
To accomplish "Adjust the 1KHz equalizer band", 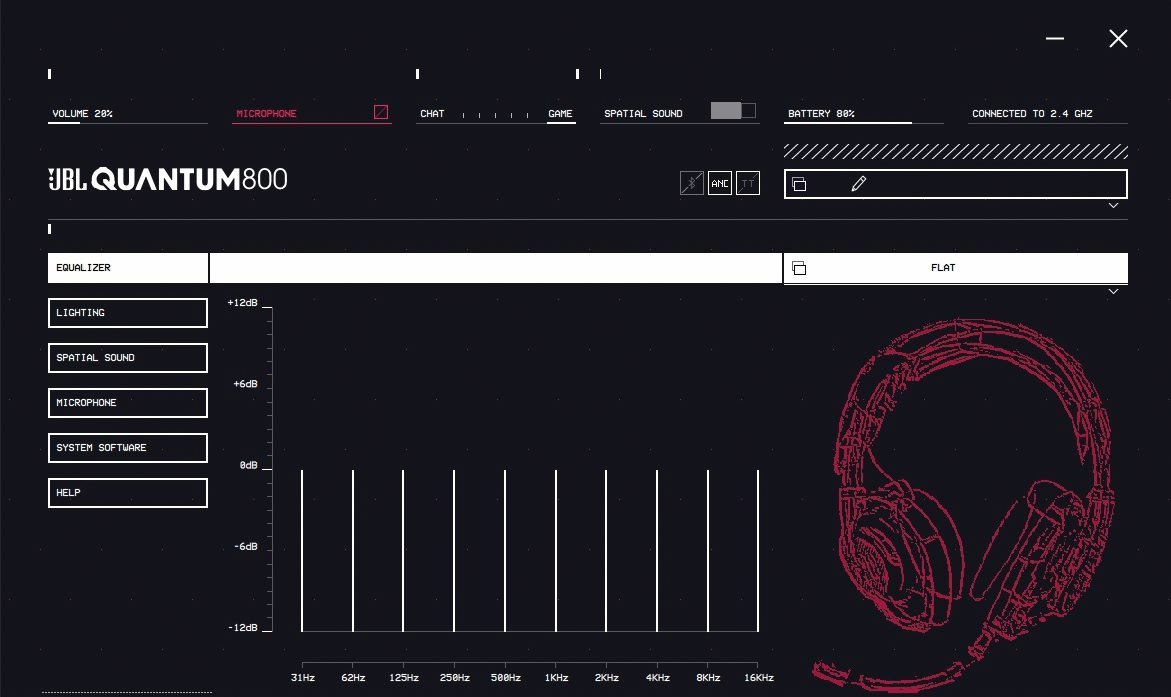I will (x=556, y=551).
